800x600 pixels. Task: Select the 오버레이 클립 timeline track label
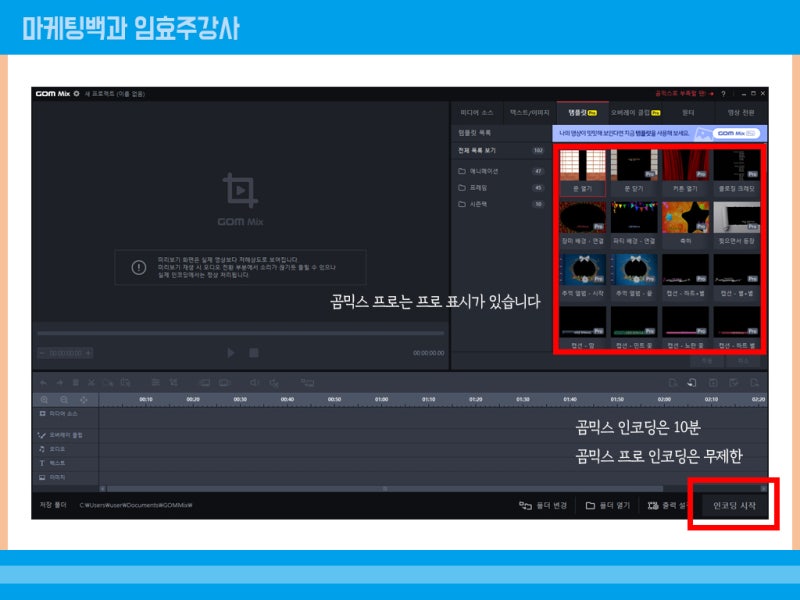(60, 435)
